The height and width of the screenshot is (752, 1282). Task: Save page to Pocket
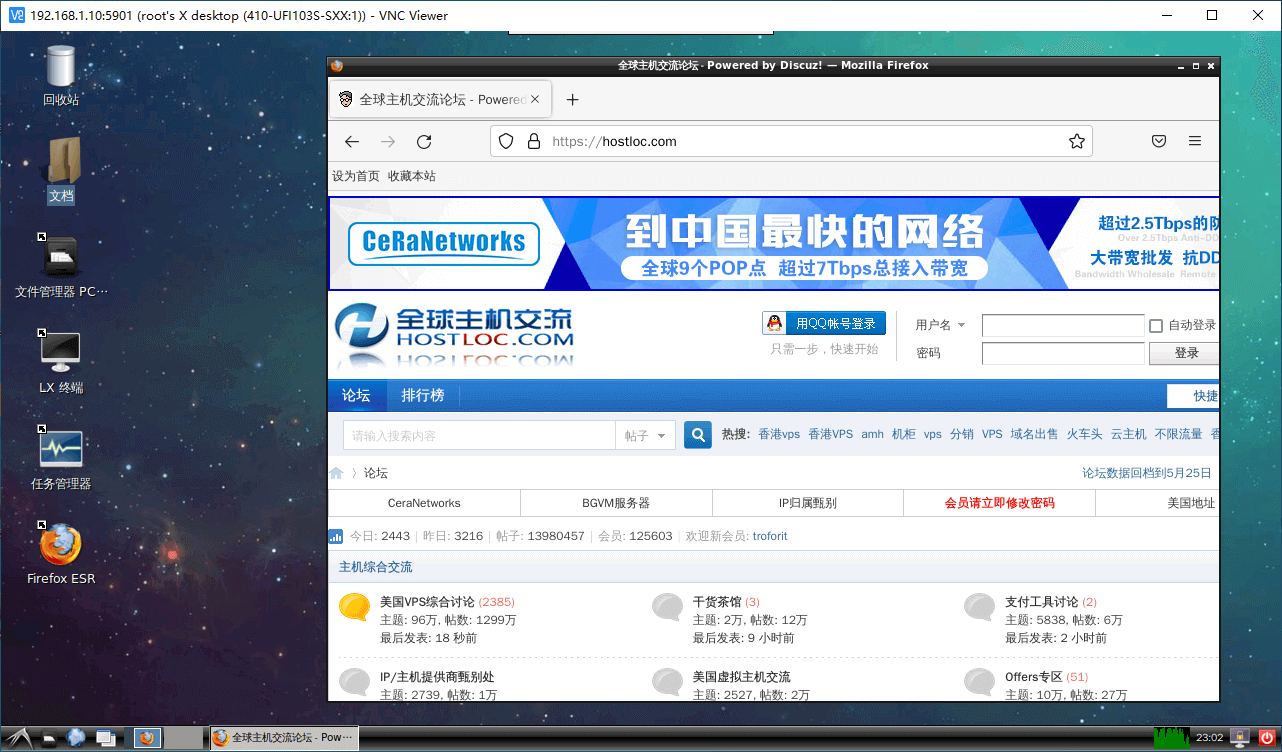[1159, 142]
